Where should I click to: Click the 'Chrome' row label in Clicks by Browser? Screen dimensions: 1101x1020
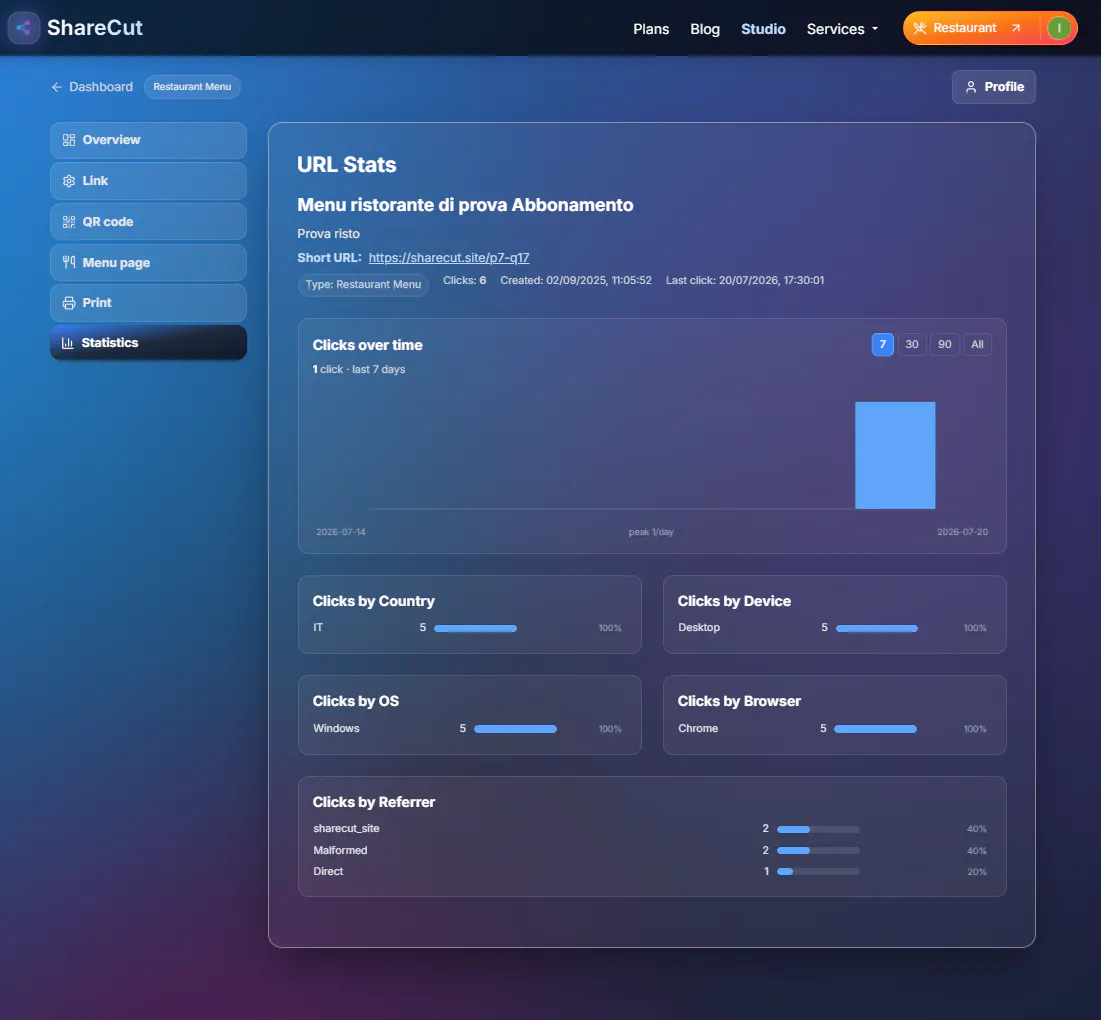[x=698, y=729]
